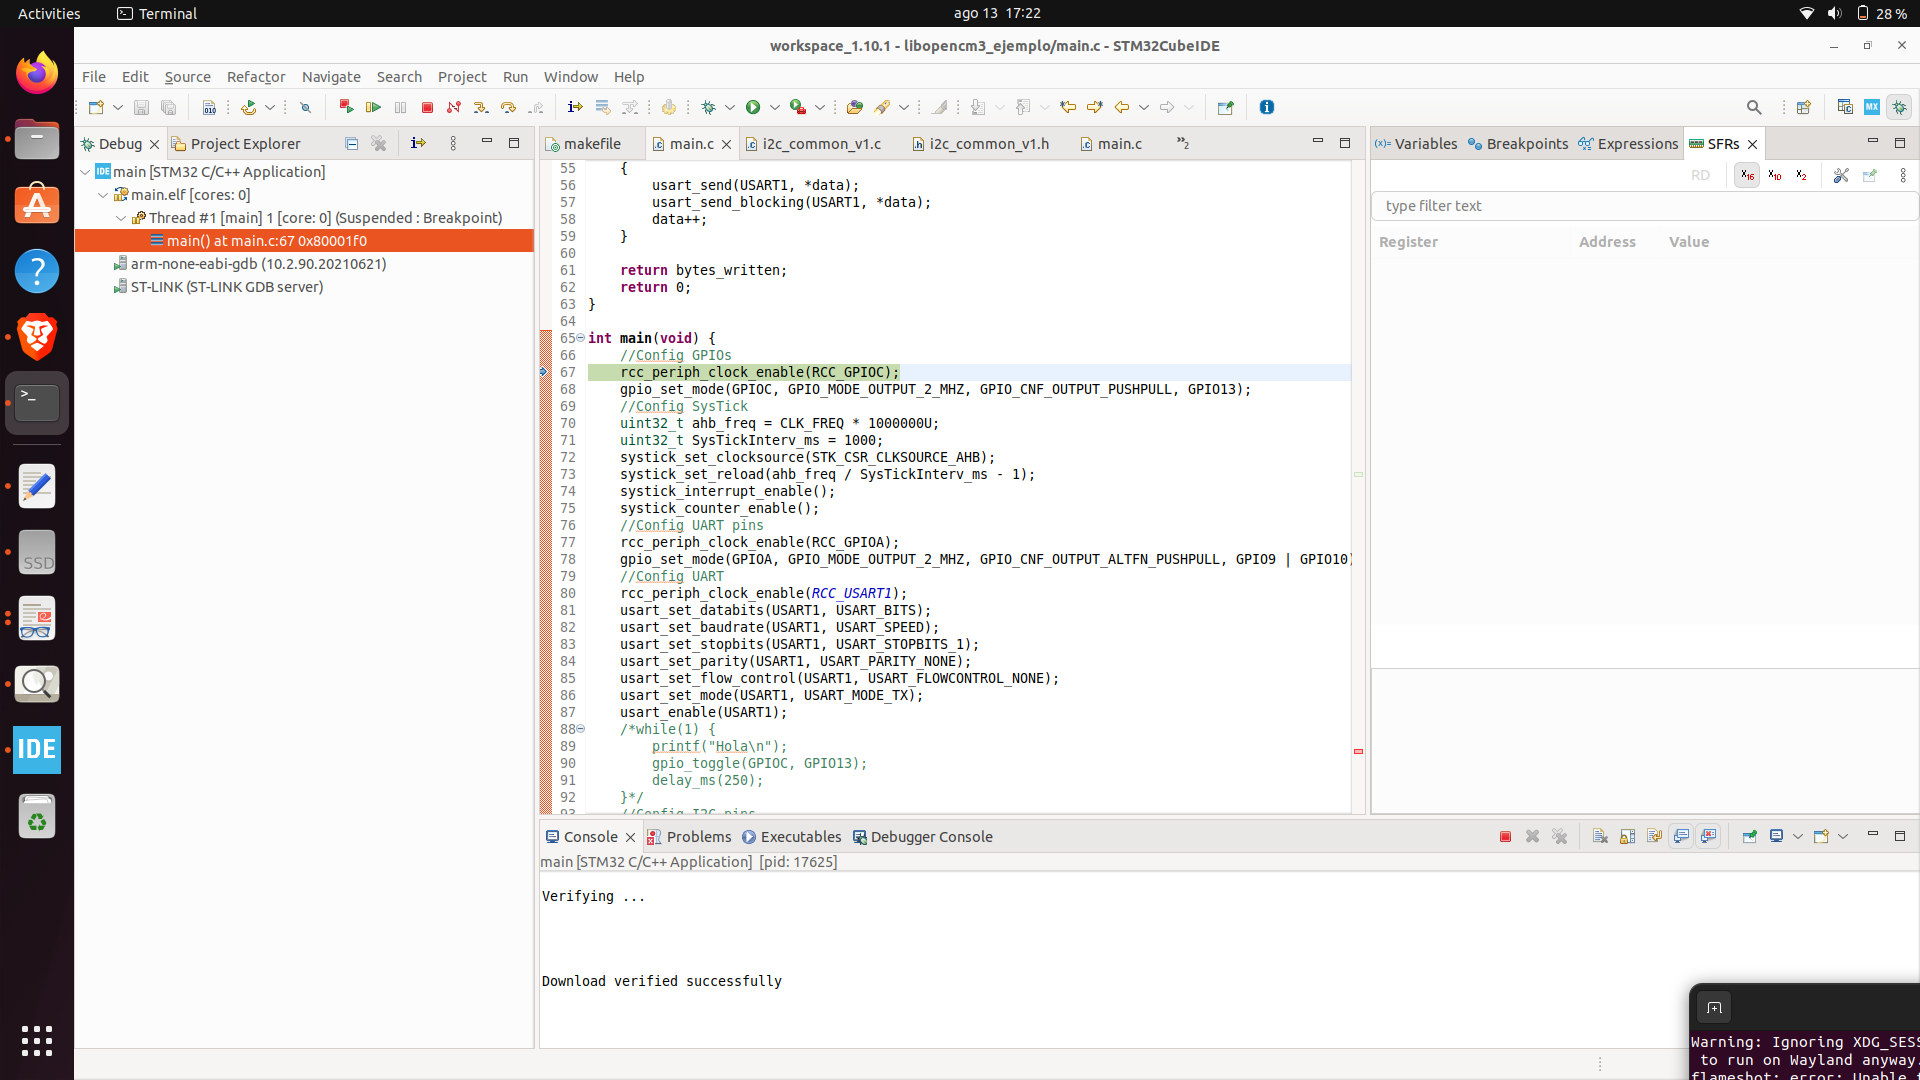Toggle Scroll Lock in the Console
1920x1080 pixels.
pos(1627,837)
